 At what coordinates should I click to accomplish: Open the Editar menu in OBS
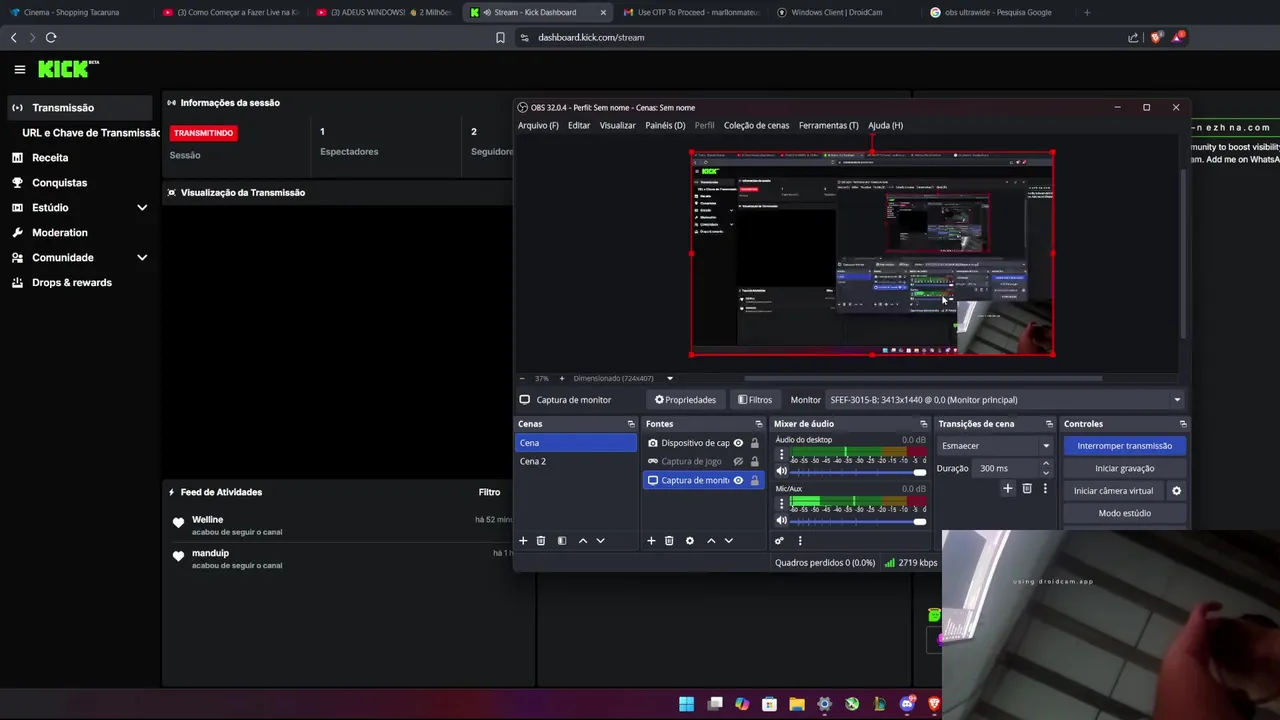[x=579, y=125]
